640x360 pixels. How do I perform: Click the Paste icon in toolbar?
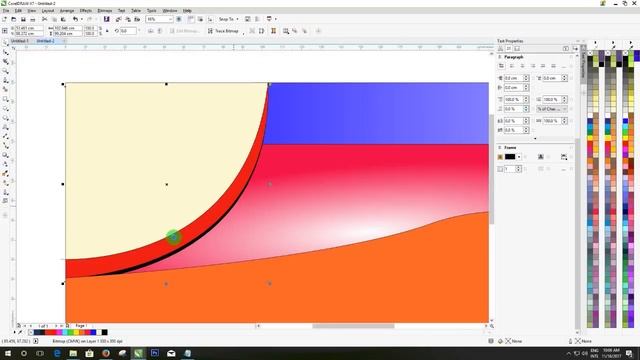[x=63, y=19]
